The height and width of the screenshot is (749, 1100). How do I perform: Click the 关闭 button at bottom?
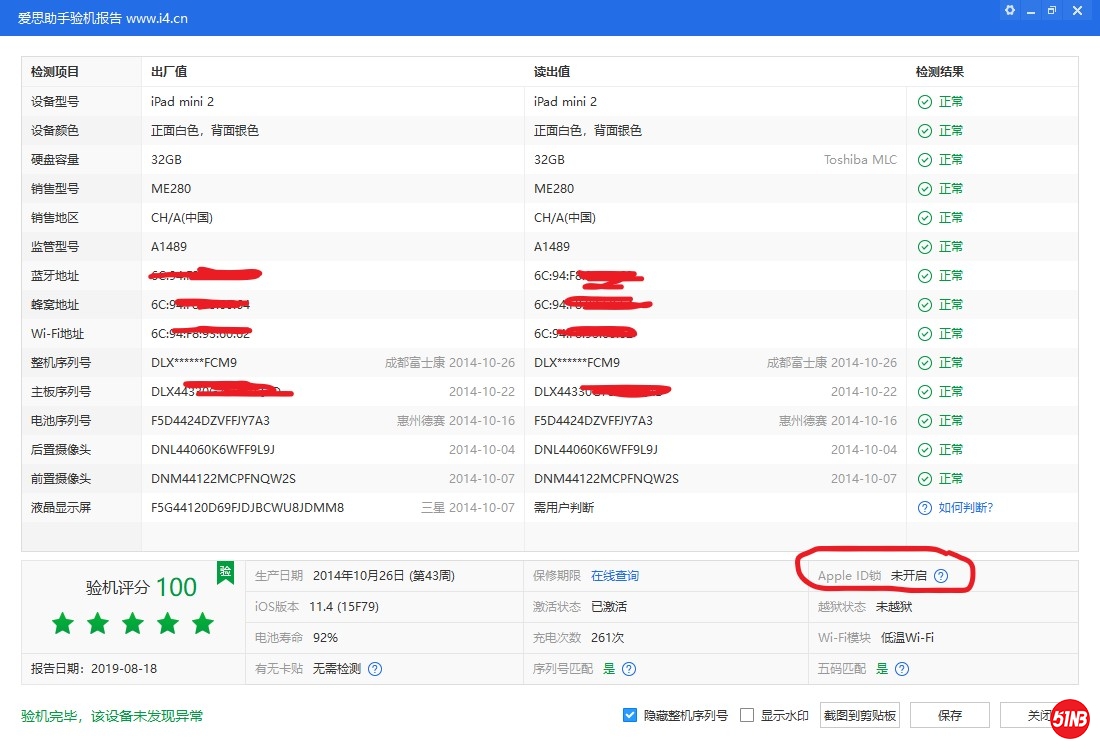1030,715
